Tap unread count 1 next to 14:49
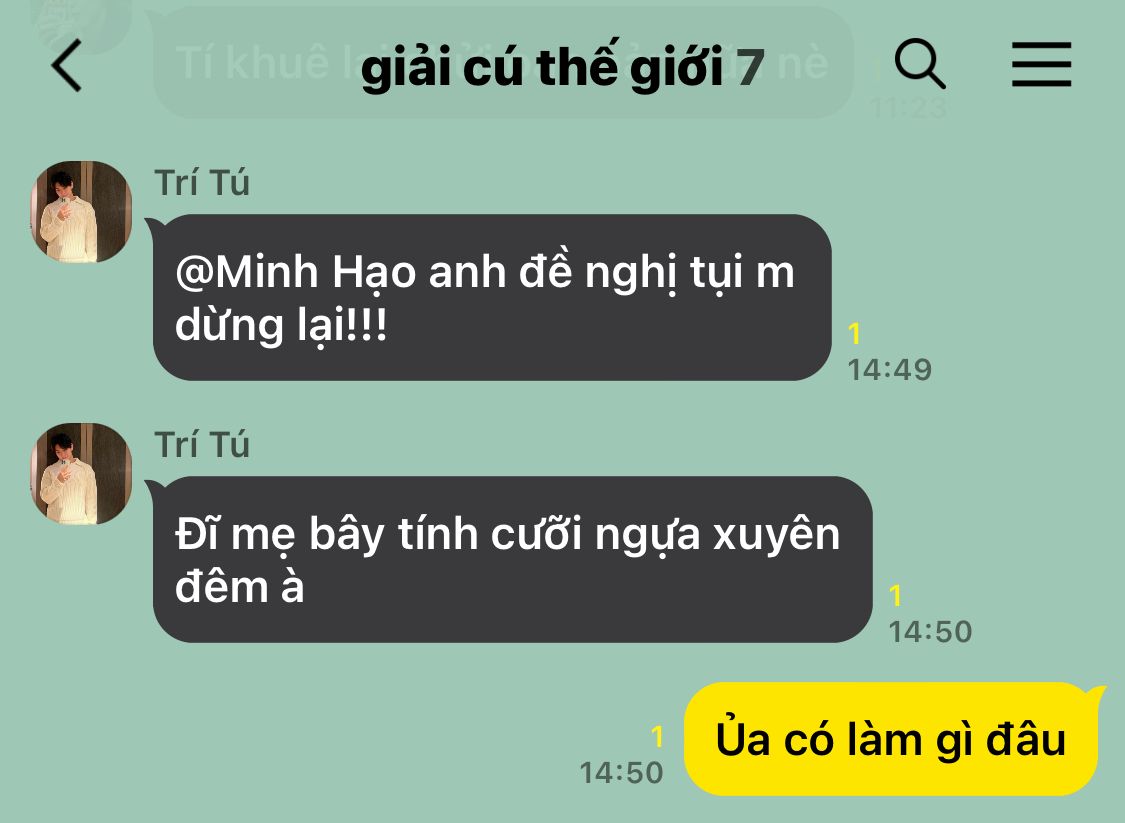This screenshot has height=823, width=1125. coord(854,334)
